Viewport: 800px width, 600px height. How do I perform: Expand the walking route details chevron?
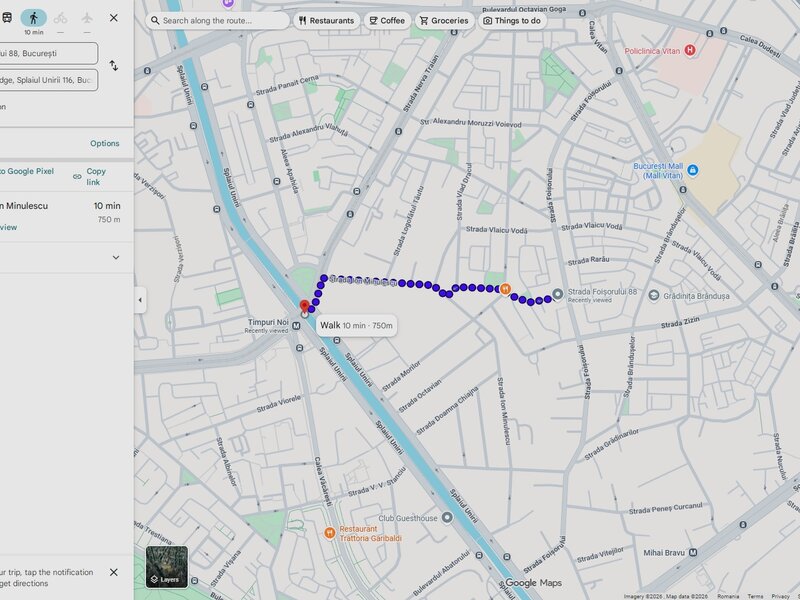[115, 257]
